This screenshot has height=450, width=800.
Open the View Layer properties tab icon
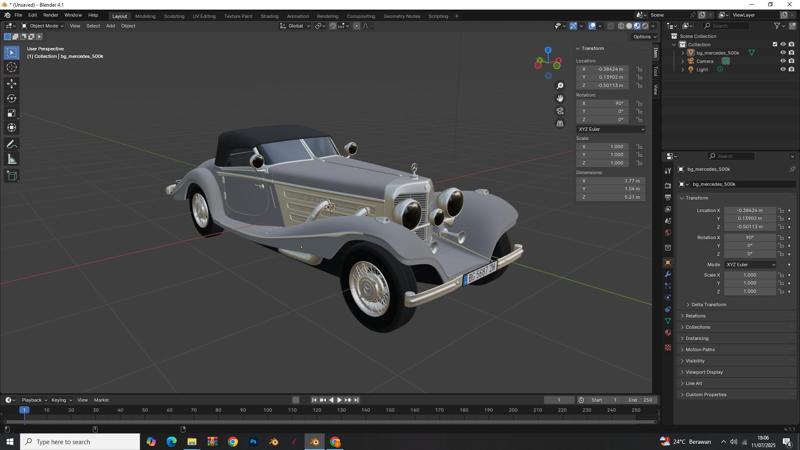(668, 209)
